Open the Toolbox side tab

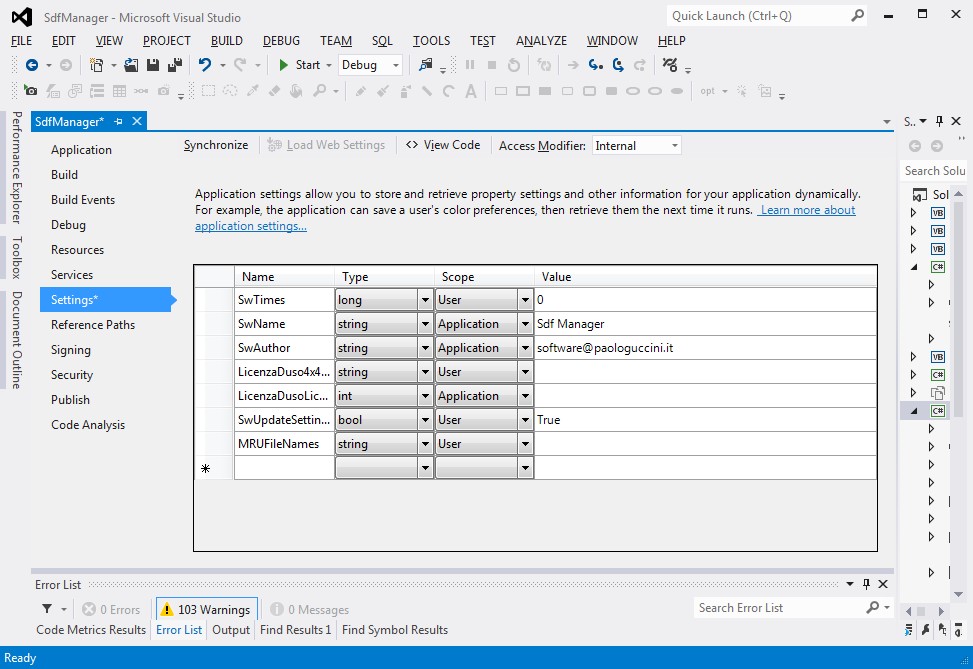[17, 257]
